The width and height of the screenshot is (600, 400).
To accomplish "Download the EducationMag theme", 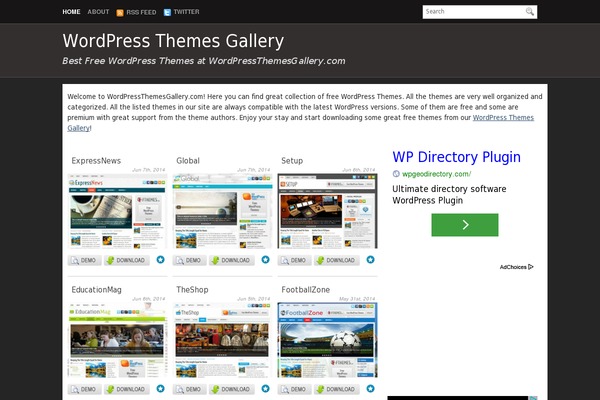I will pos(127,389).
